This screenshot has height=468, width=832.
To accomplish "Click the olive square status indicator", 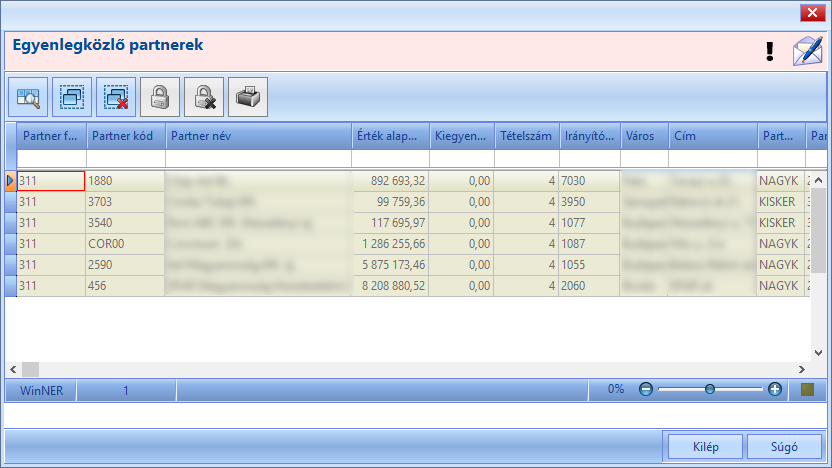I will [808, 390].
